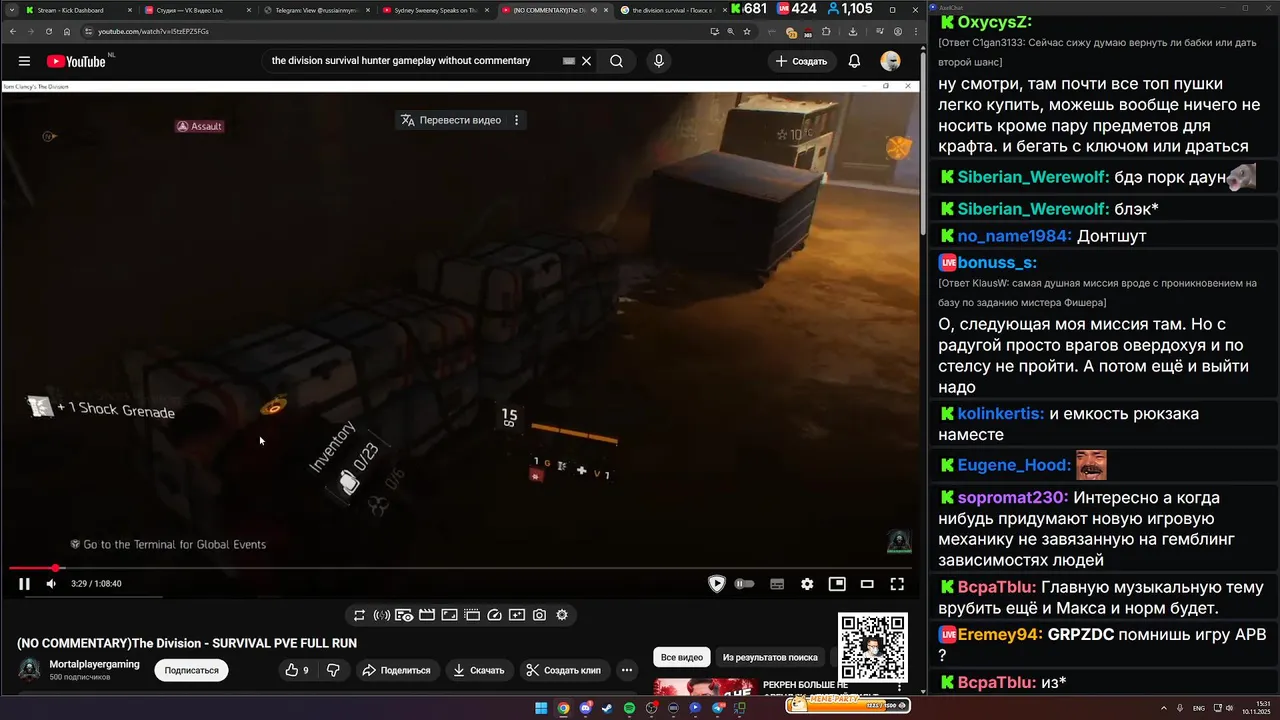
Task: Open YouTube notifications bell
Action: click(x=854, y=61)
